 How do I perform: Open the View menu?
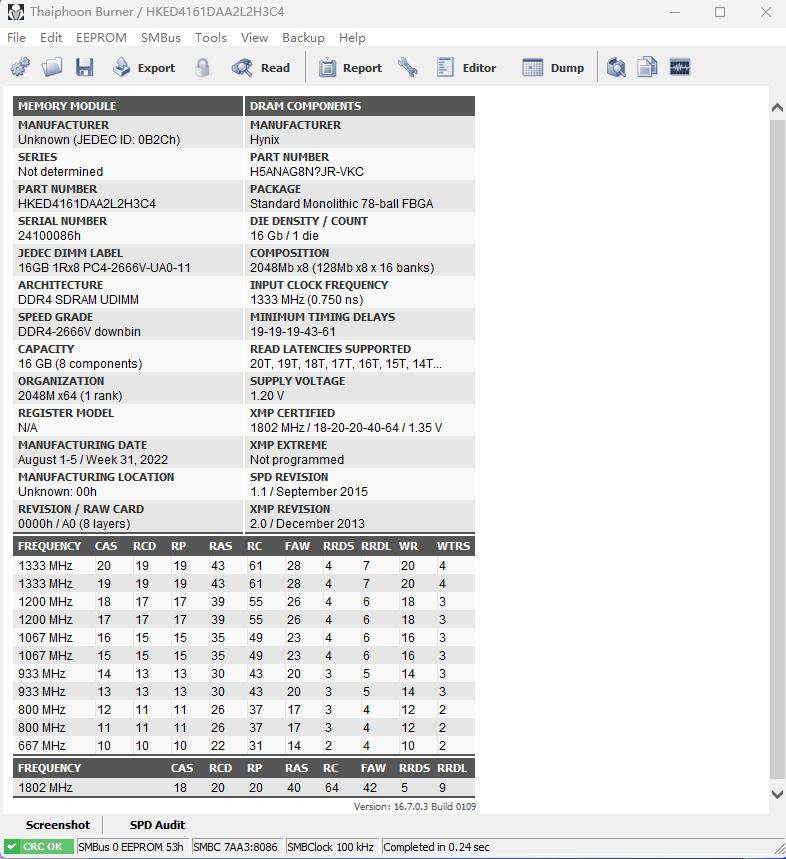pyautogui.click(x=254, y=38)
